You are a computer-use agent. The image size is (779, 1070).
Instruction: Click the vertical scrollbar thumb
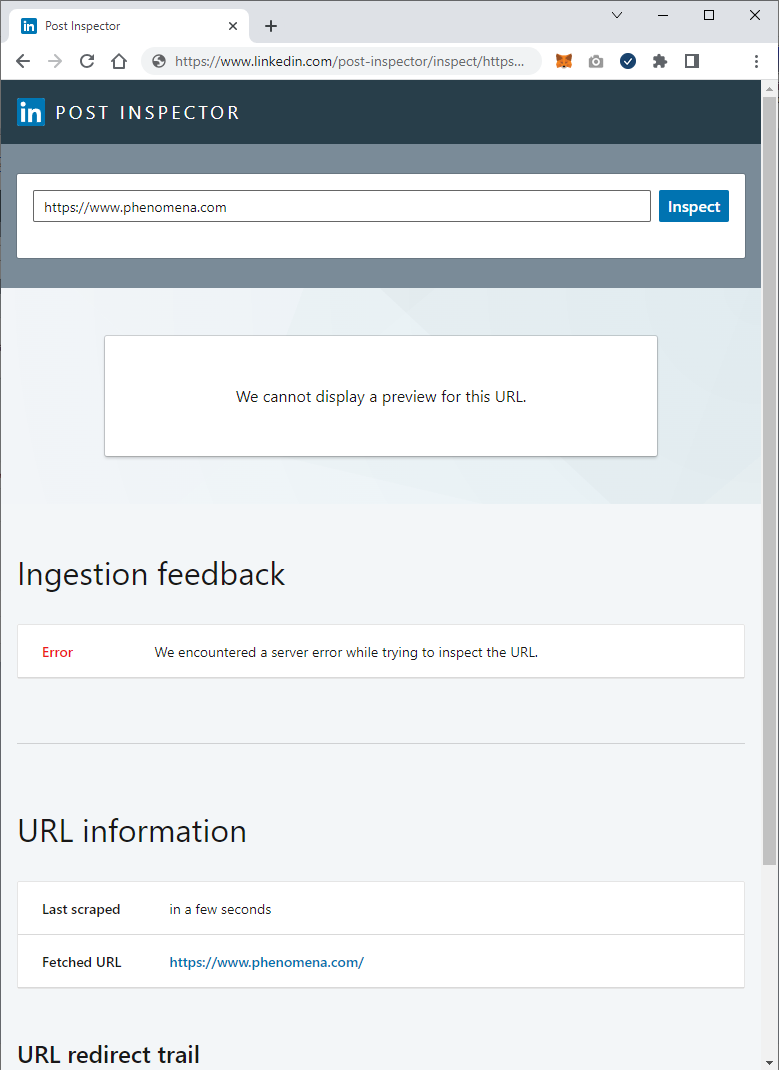(769, 481)
